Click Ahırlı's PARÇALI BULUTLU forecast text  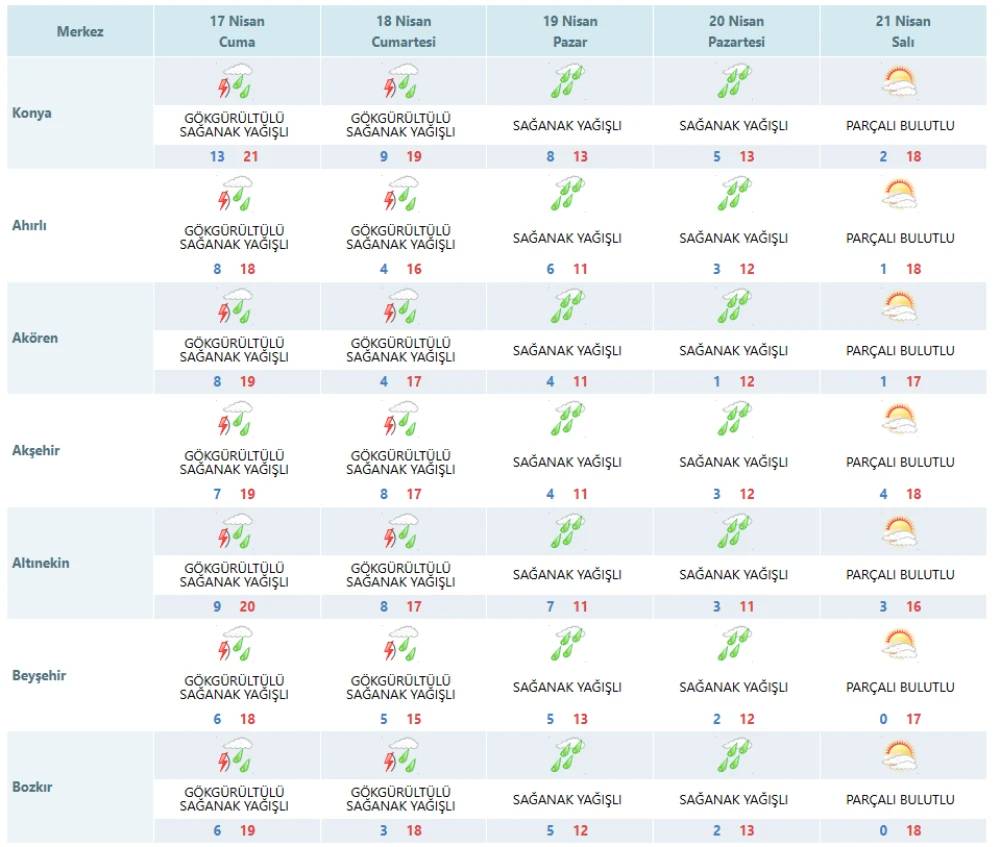[900, 238]
